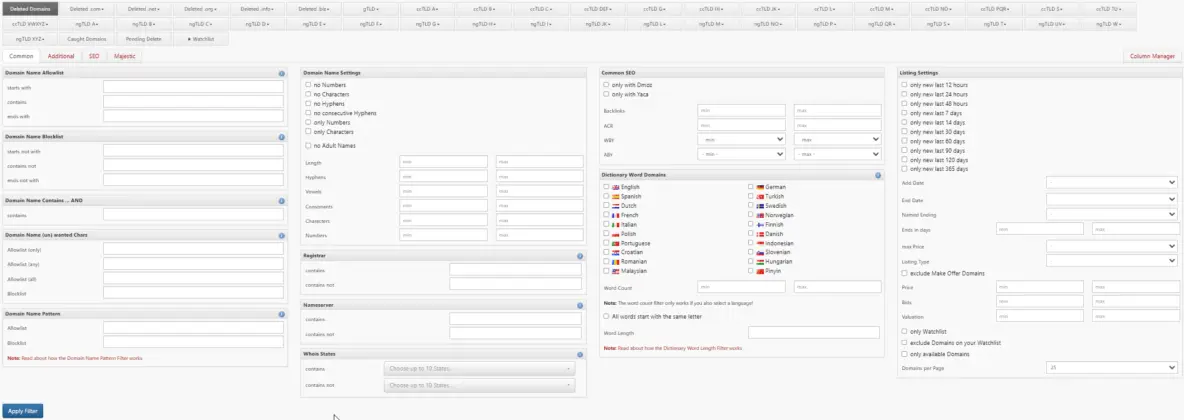Open the Watchlist button
This screenshot has height=420, width=1184.
200,38
